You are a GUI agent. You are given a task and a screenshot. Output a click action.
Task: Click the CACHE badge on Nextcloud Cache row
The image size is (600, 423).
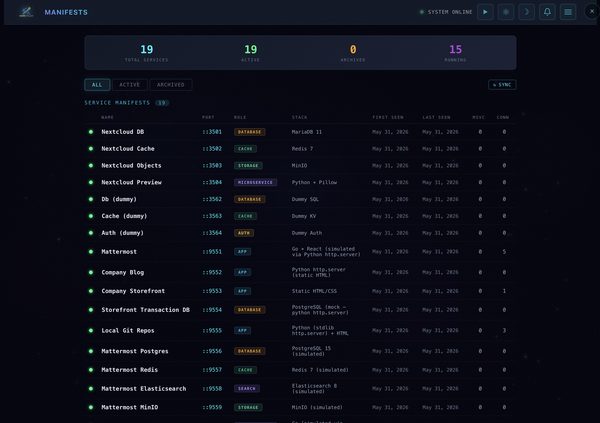click(245, 149)
